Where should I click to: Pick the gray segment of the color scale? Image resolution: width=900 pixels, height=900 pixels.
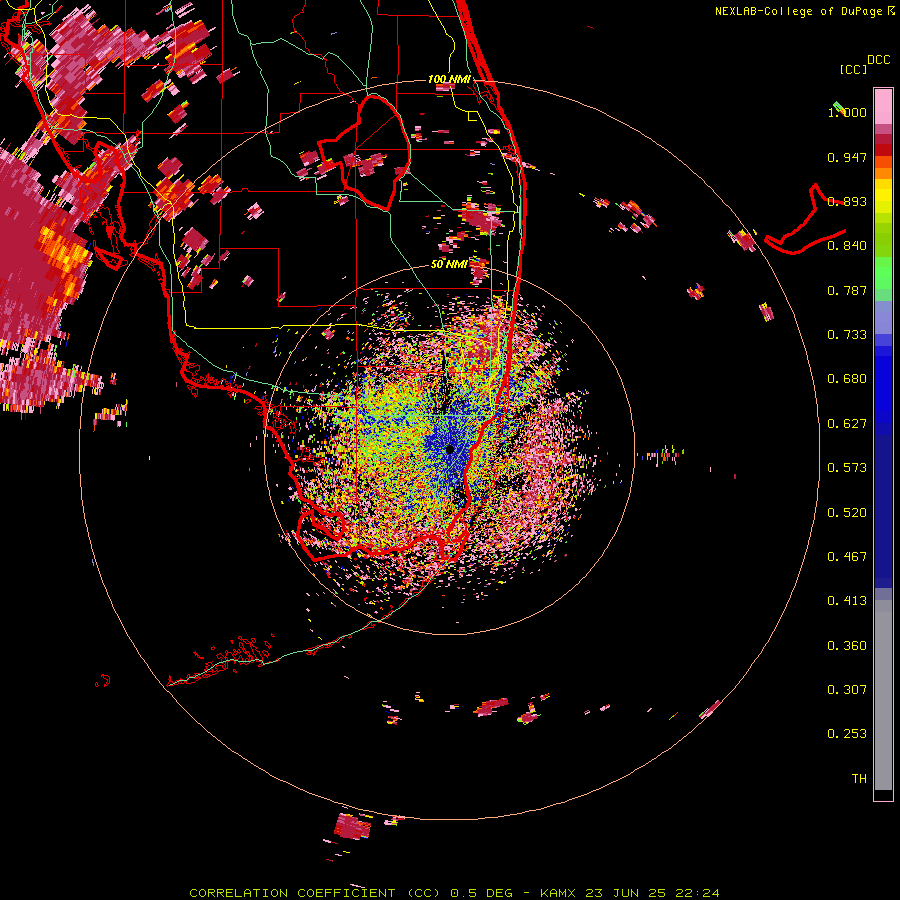pos(883,695)
